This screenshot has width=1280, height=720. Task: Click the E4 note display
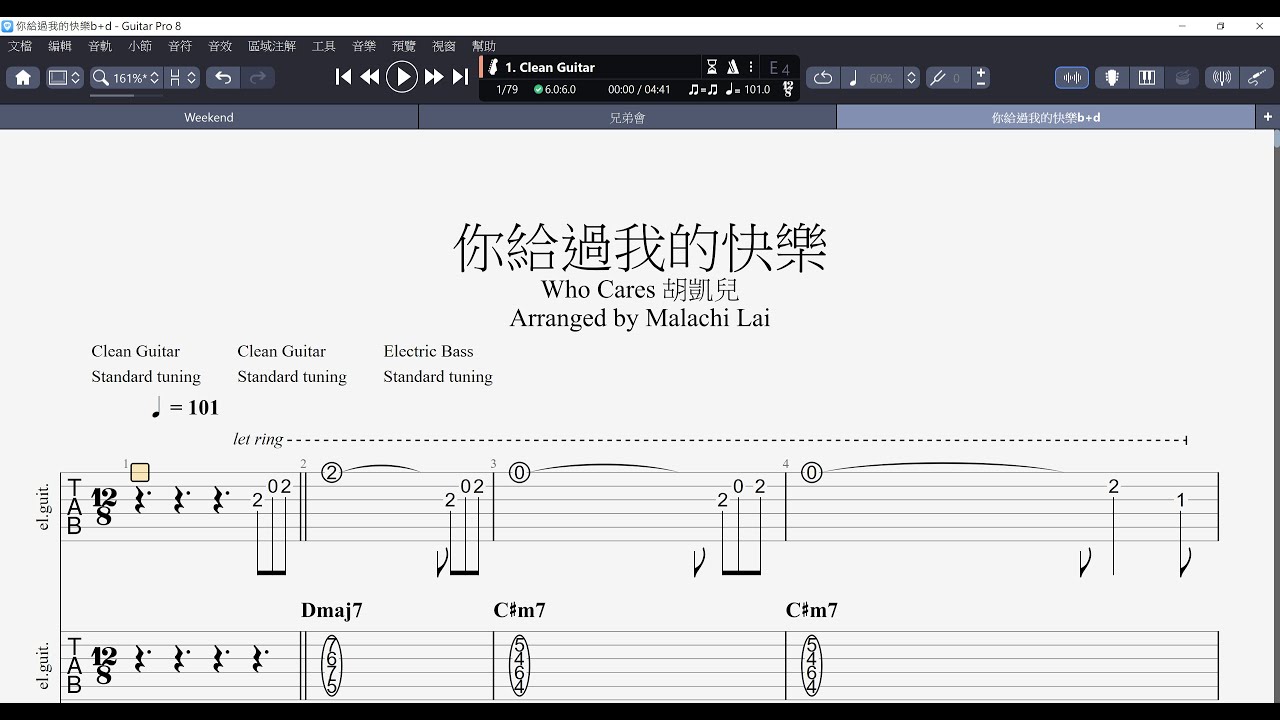[x=779, y=68]
